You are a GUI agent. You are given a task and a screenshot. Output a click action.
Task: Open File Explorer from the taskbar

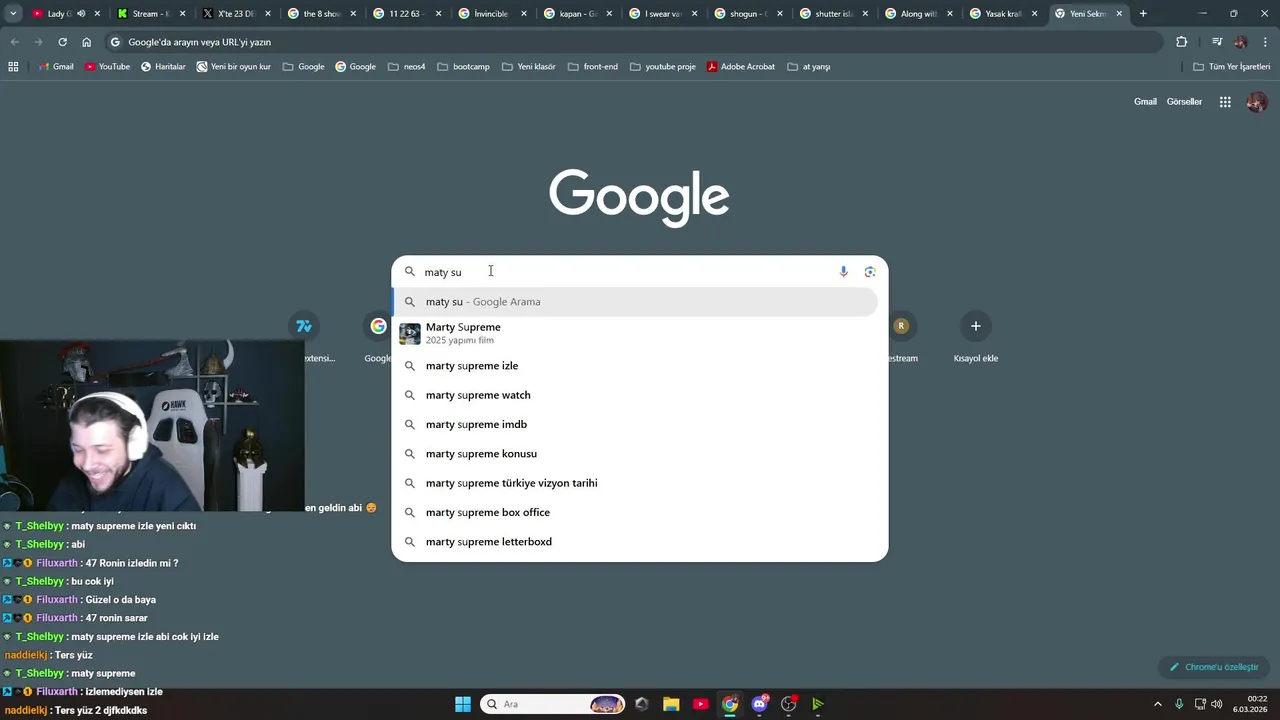click(x=671, y=704)
